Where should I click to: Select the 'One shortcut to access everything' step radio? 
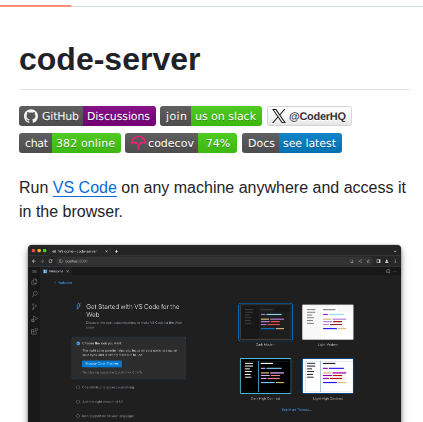click(78, 387)
